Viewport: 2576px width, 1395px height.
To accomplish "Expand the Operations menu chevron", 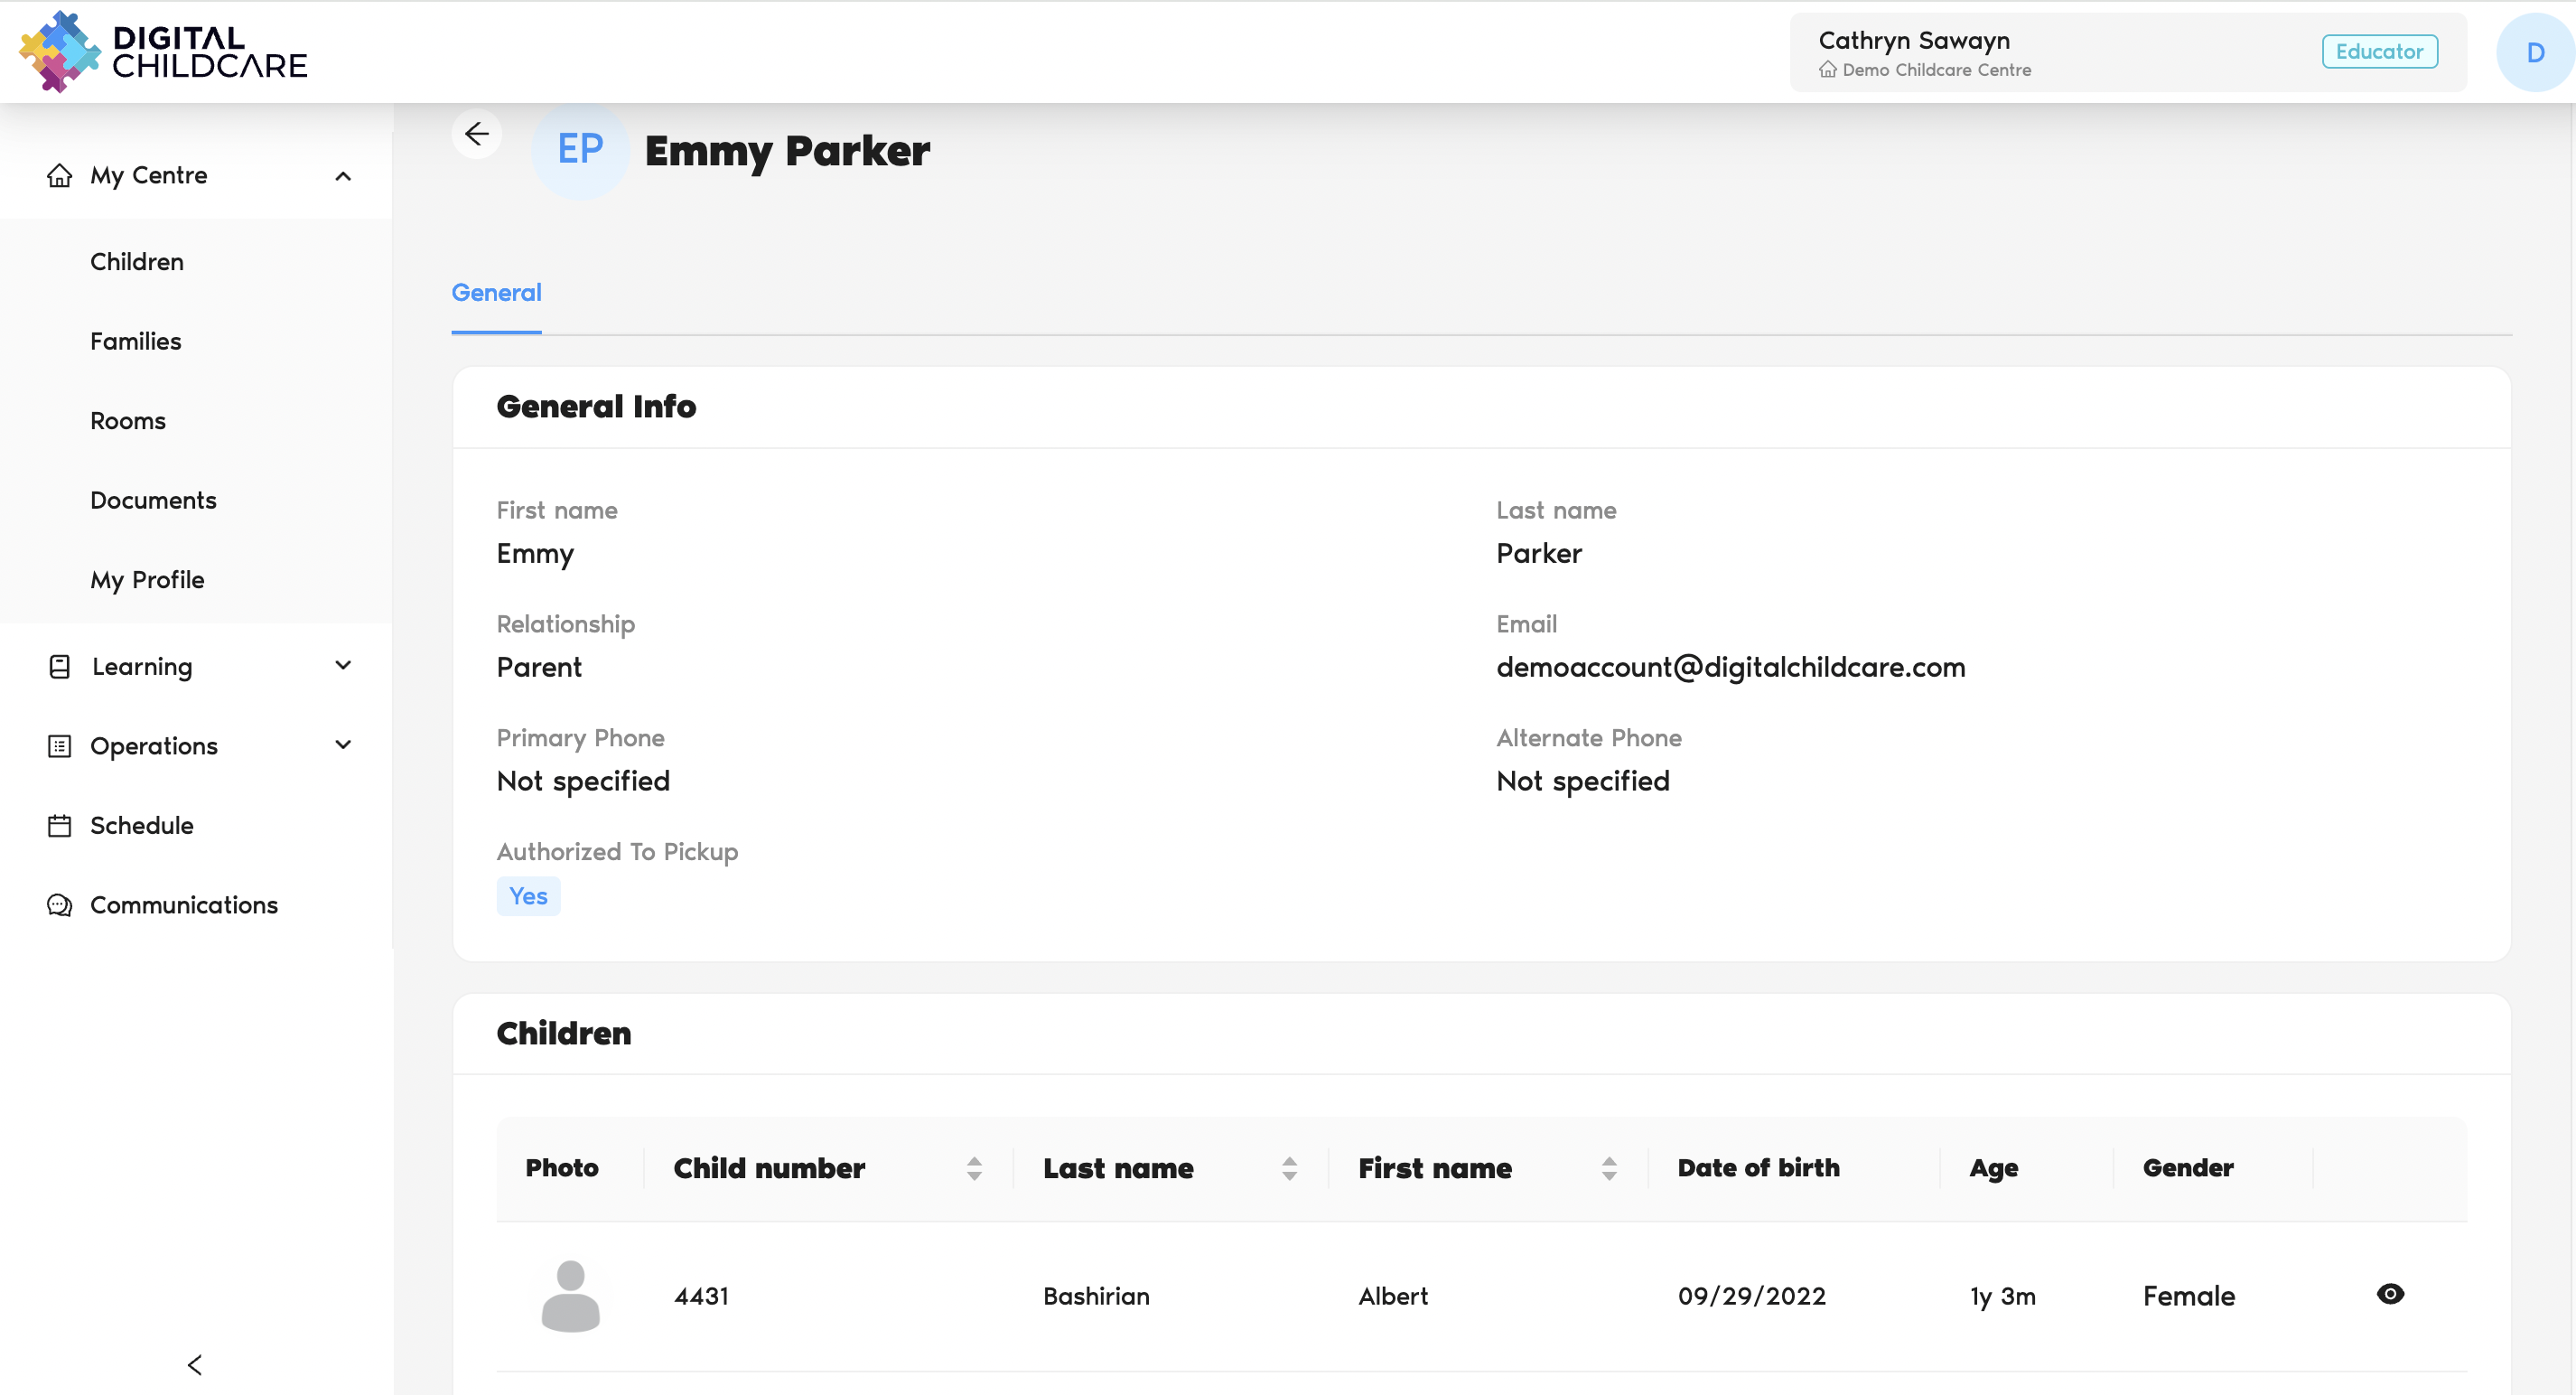I will 343,745.
